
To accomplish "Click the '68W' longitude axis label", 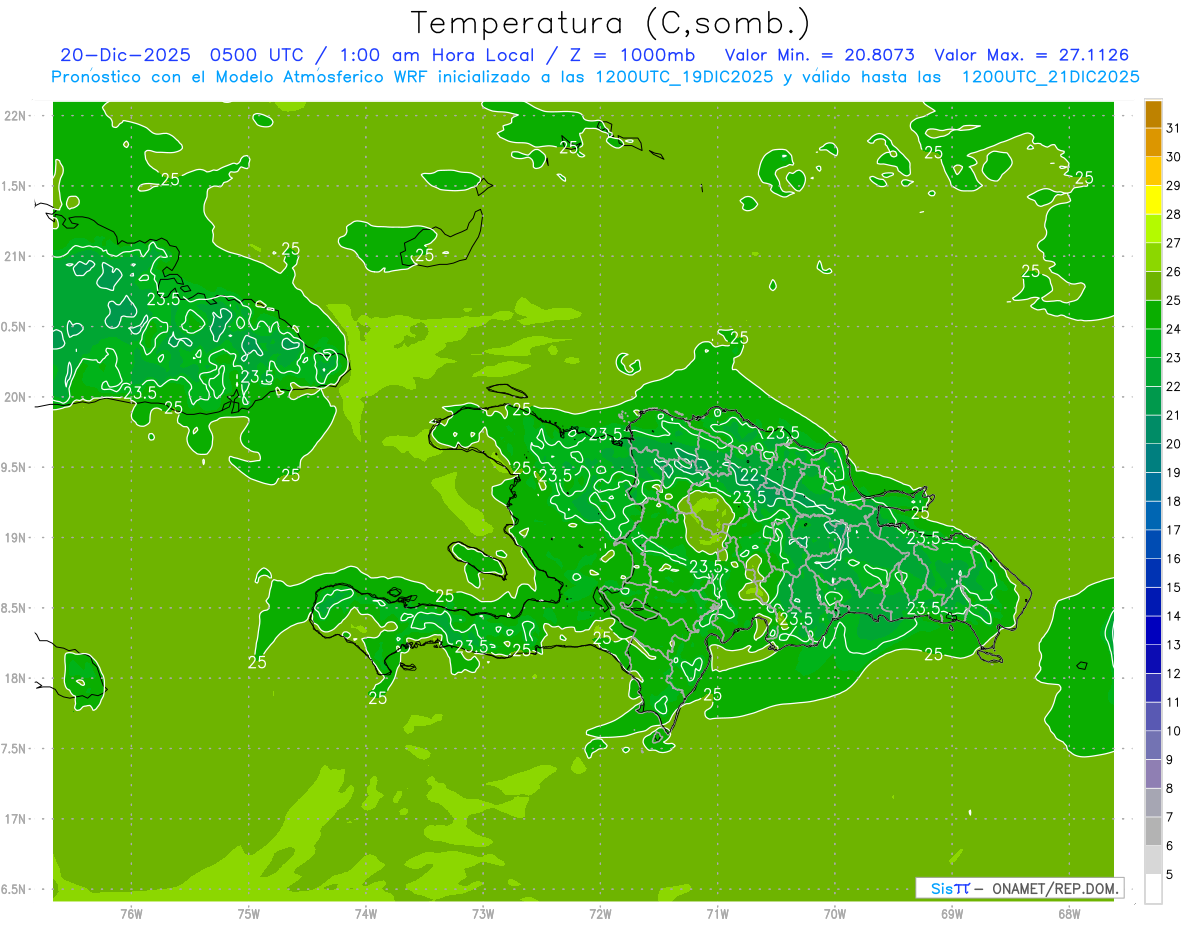I will (x=1069, y=913).
